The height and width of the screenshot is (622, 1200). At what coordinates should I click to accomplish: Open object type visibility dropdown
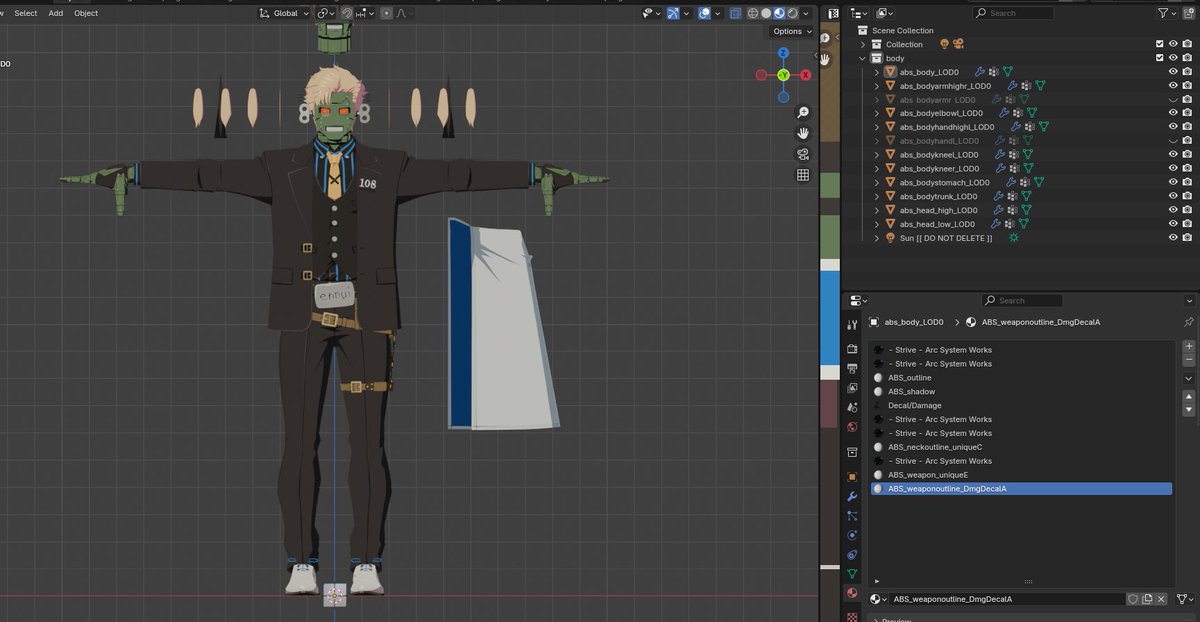click(x=651, y=13)
